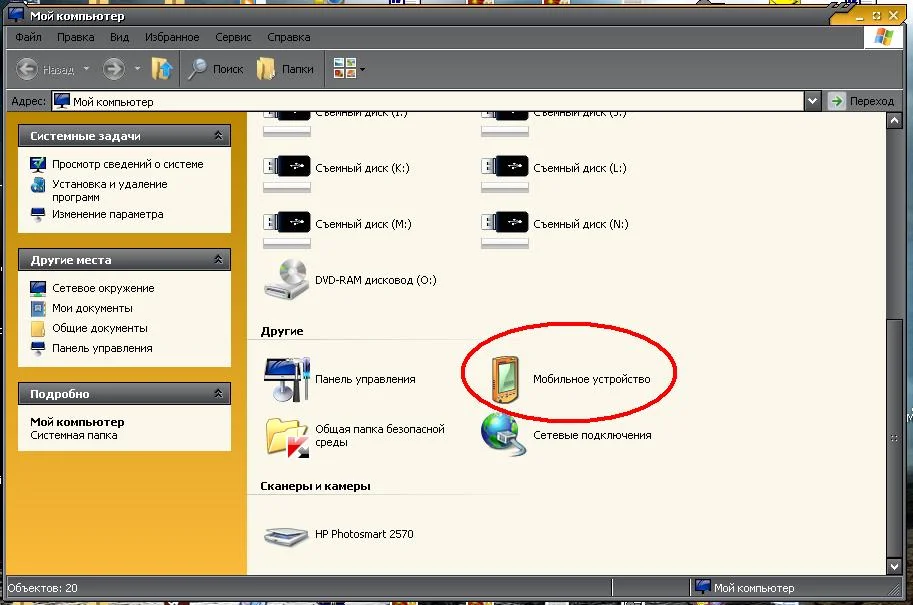Open the Справка menu
The height and width of the screenshot is (605, 913).
289,37
